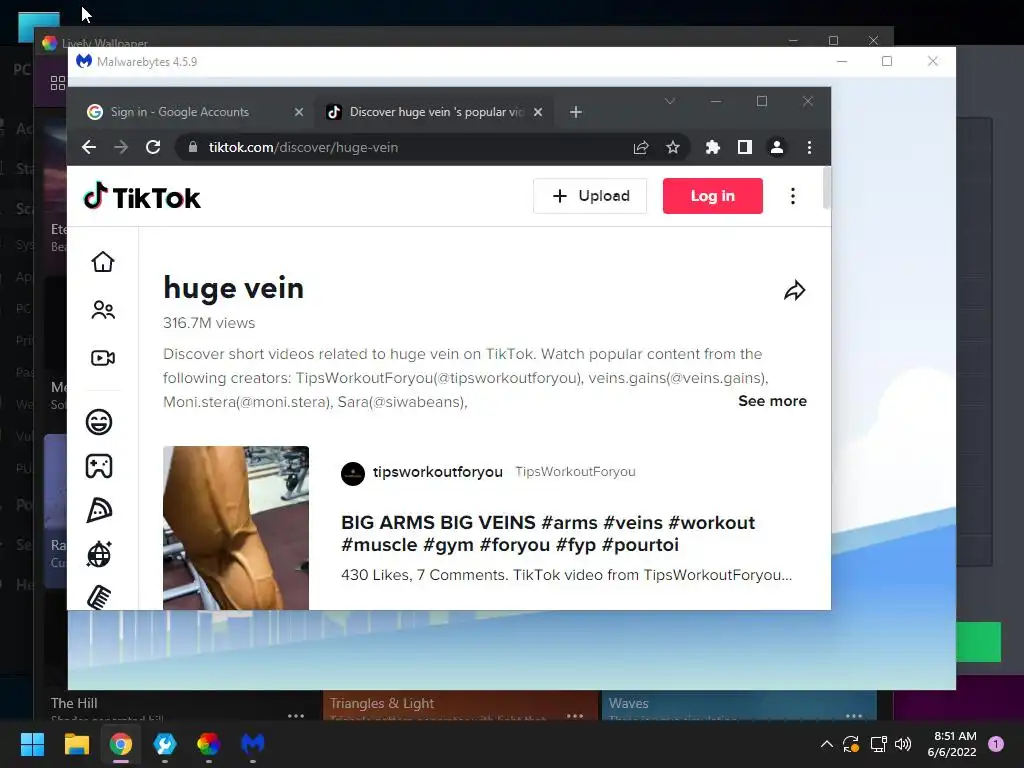Click the Log in button
1024x768 pixels.
point(712,196)
